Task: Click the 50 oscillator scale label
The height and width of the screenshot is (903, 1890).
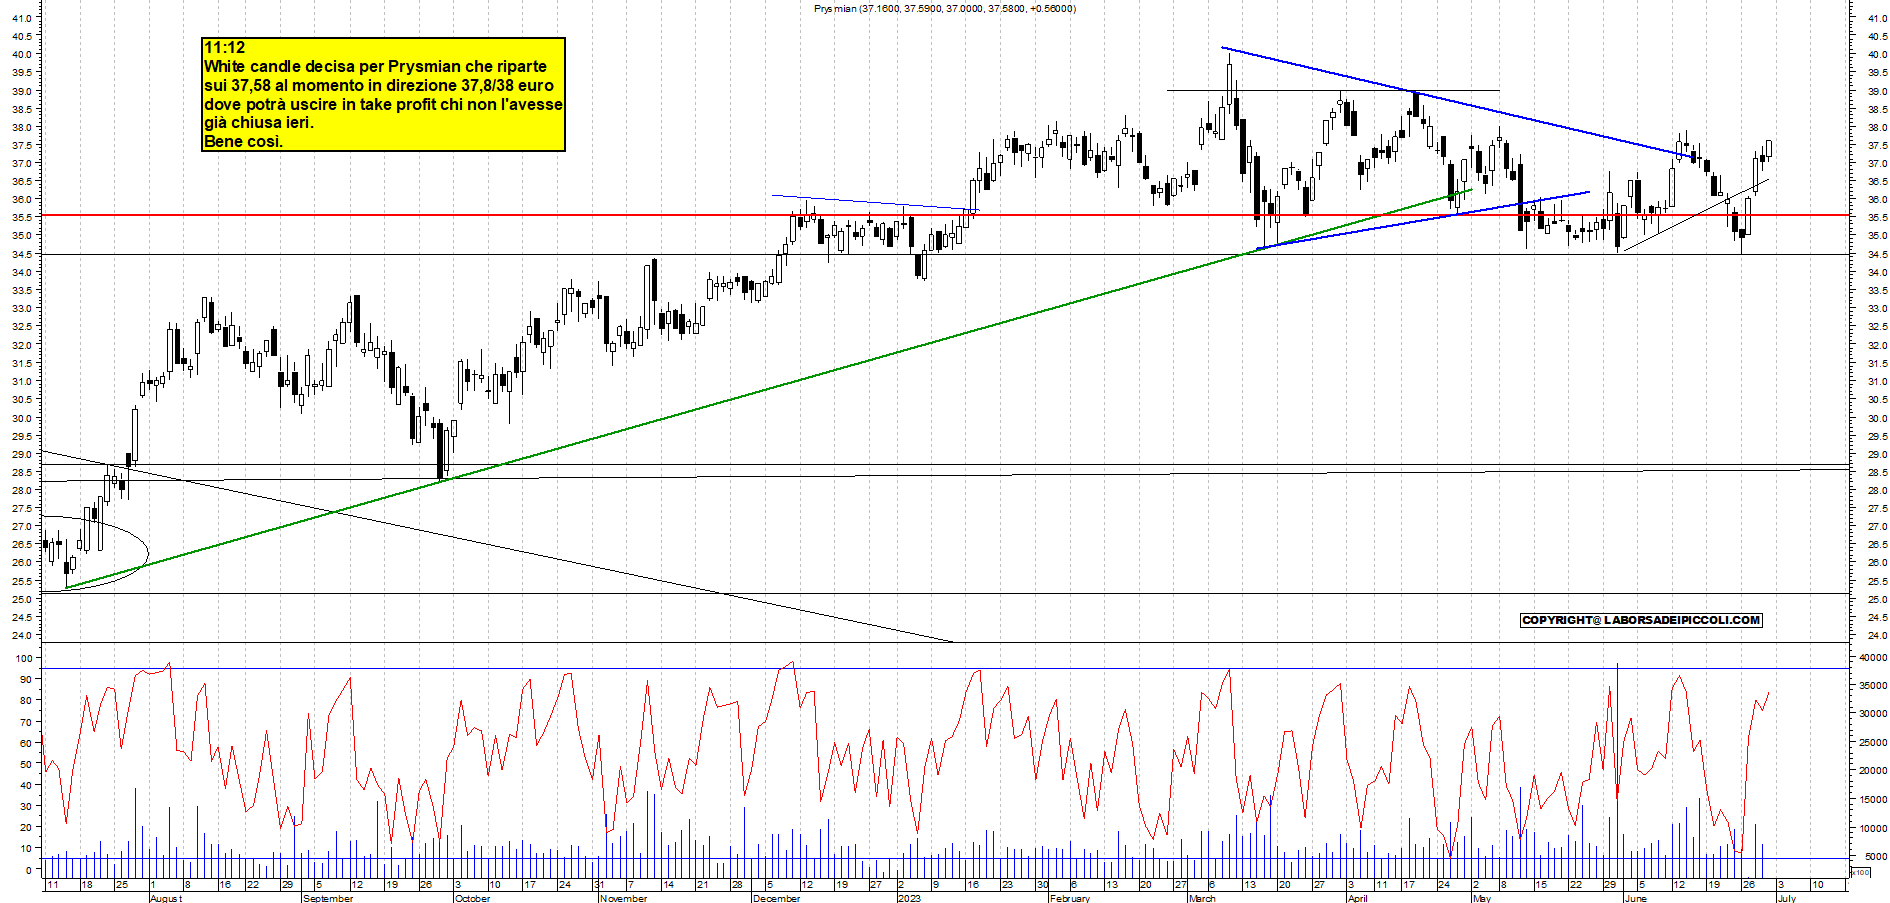Action: click(x=27, y=764)
